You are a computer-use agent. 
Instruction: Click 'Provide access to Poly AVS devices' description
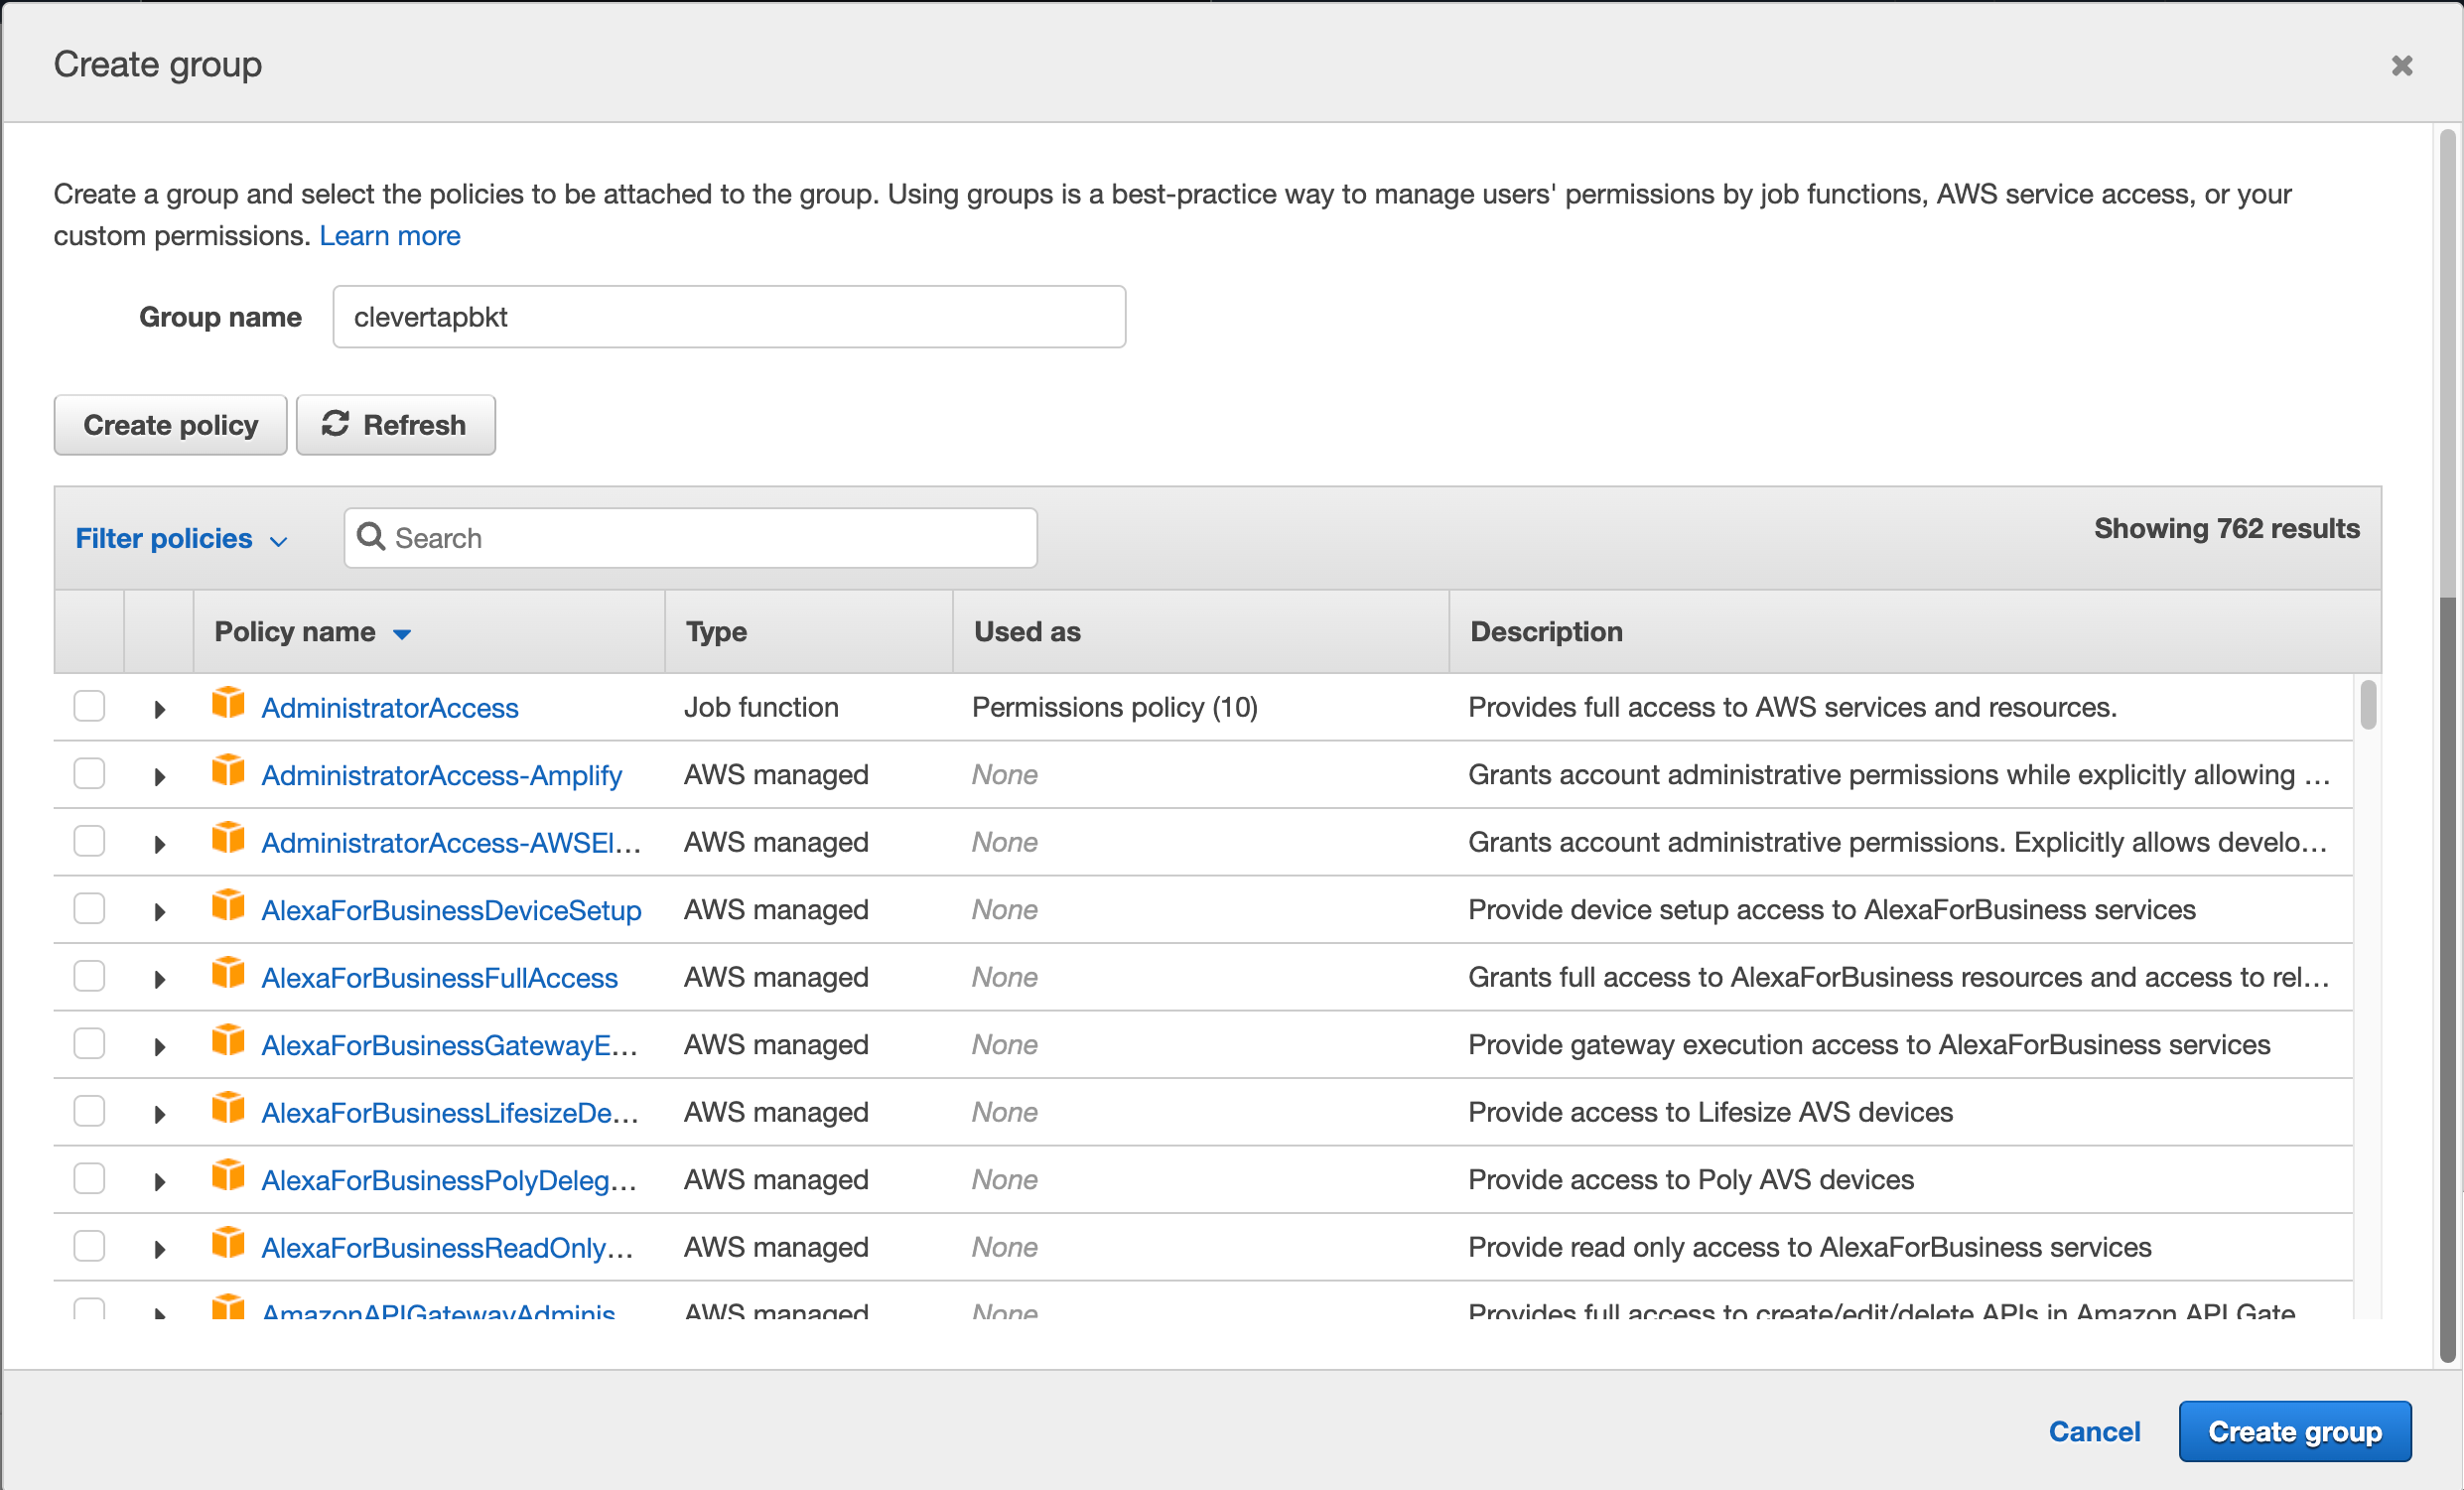[1690, 1180]
